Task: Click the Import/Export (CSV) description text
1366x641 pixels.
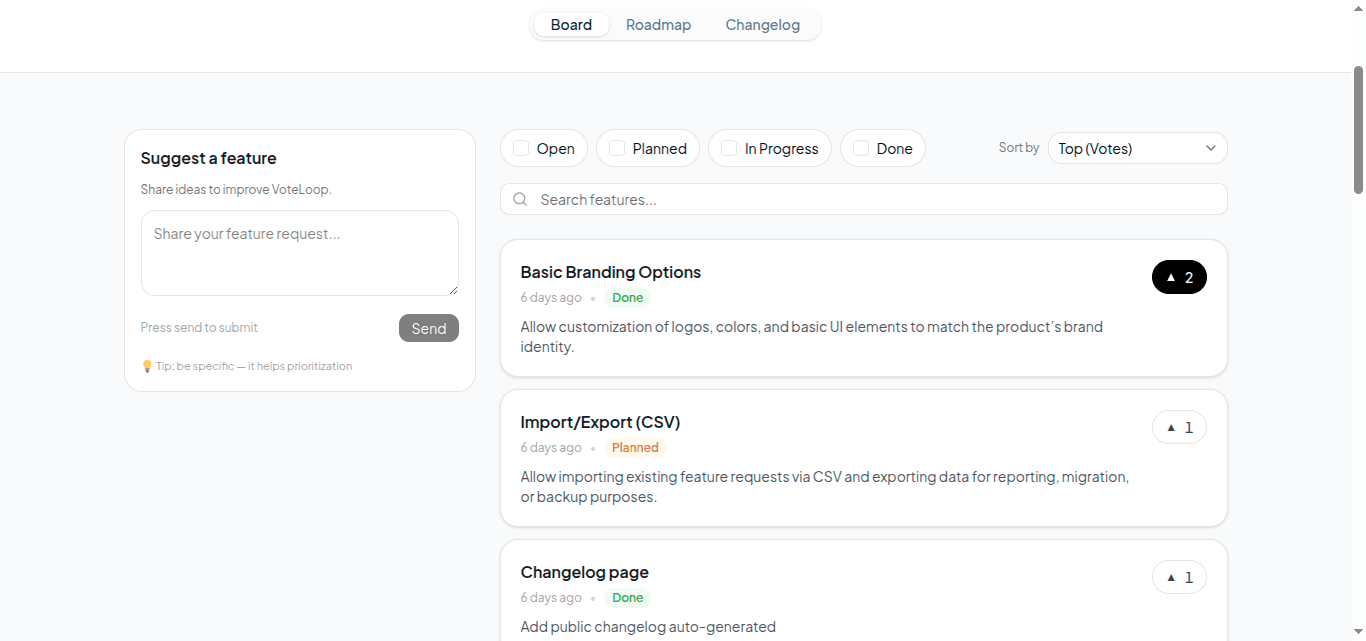Action: tap(825, 486)
